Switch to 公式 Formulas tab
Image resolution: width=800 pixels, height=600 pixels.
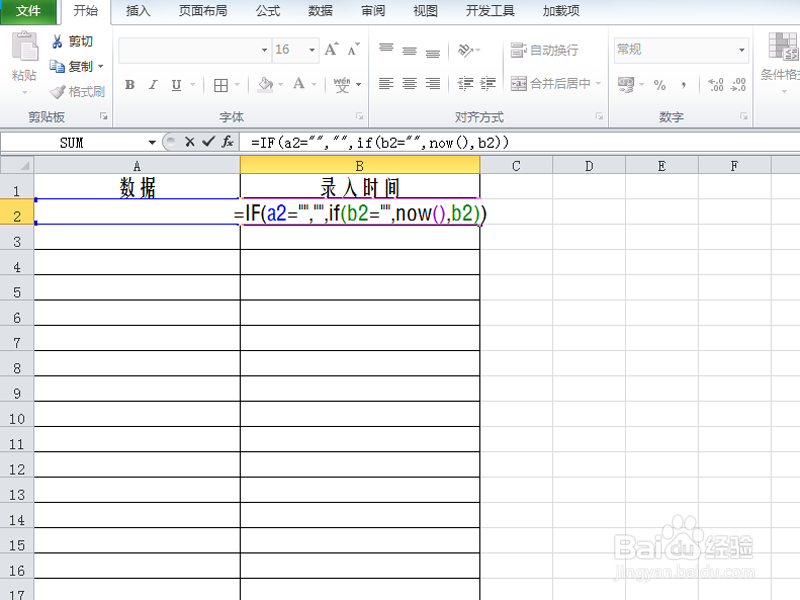click(268, 11)
